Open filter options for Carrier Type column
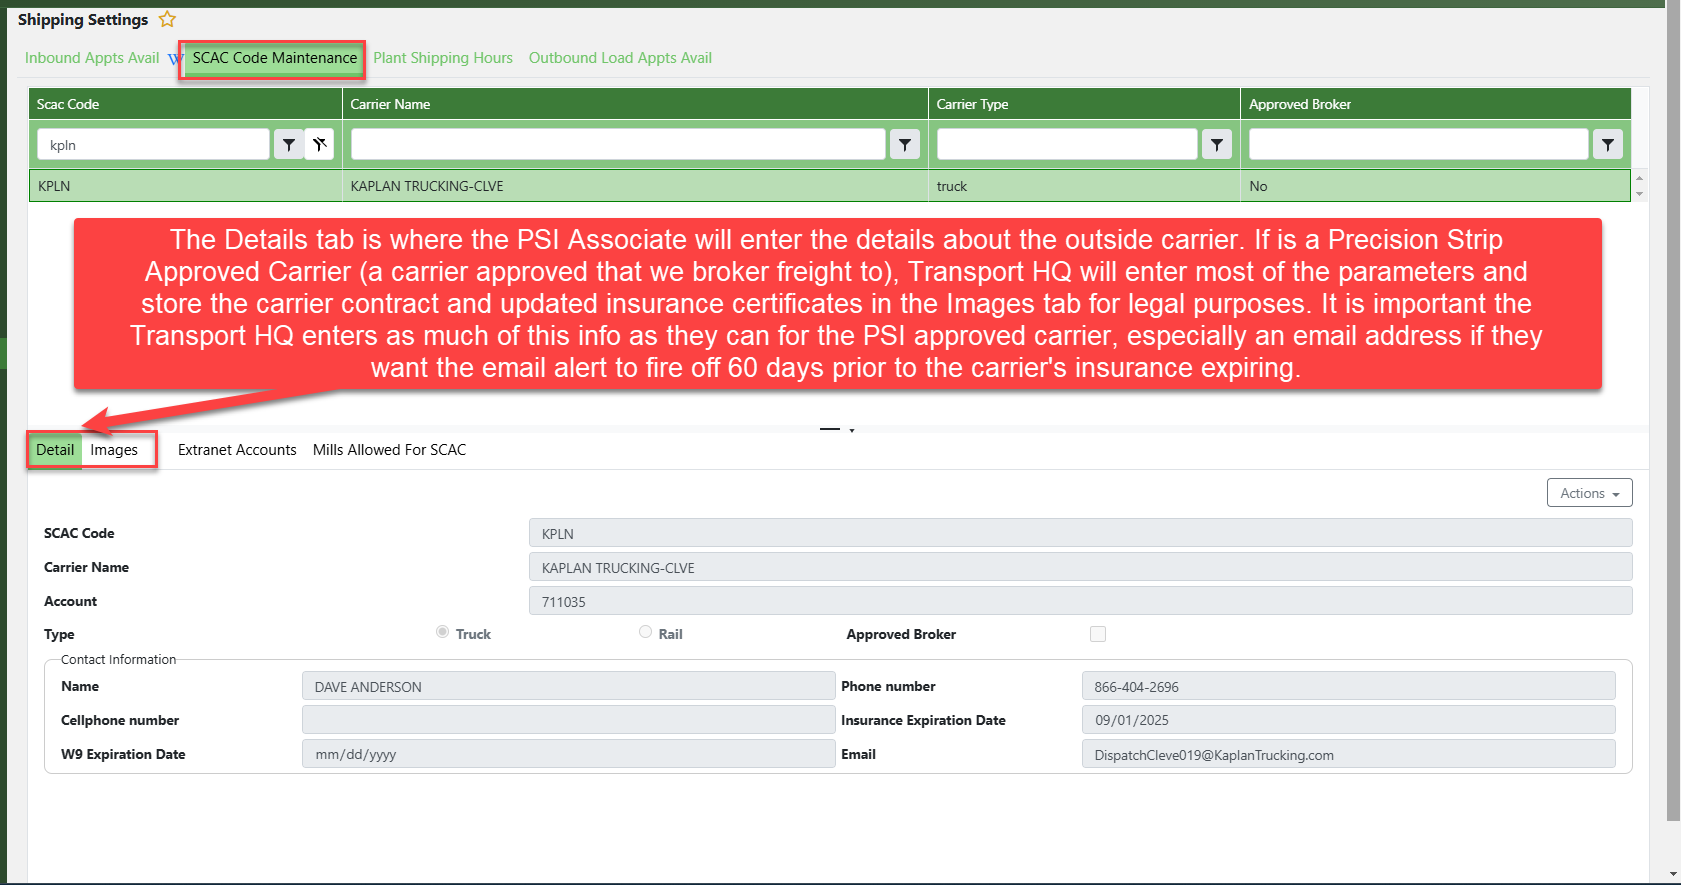Screen dimensions: 1681x885 (x=1216, y=145)
